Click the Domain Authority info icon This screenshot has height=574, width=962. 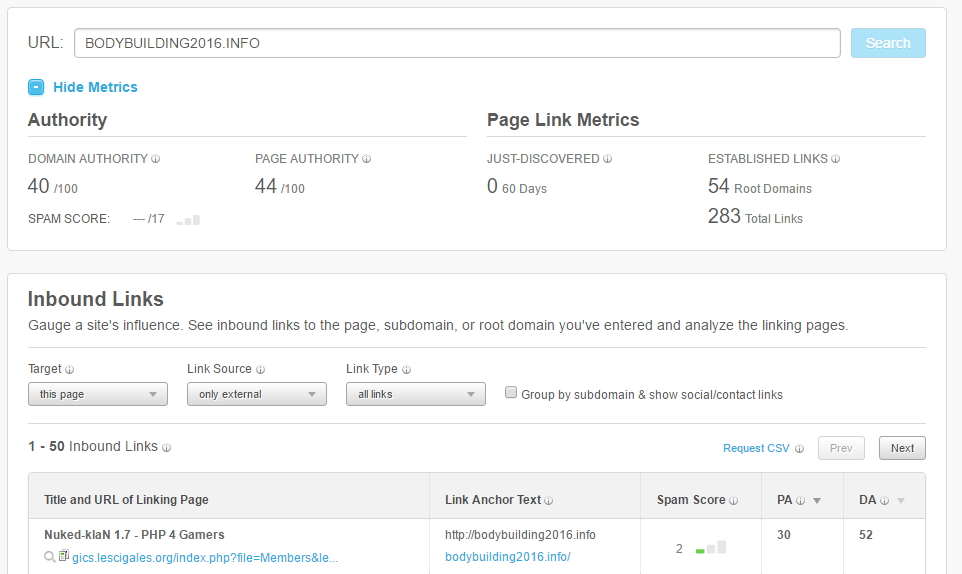coord(156,159)
